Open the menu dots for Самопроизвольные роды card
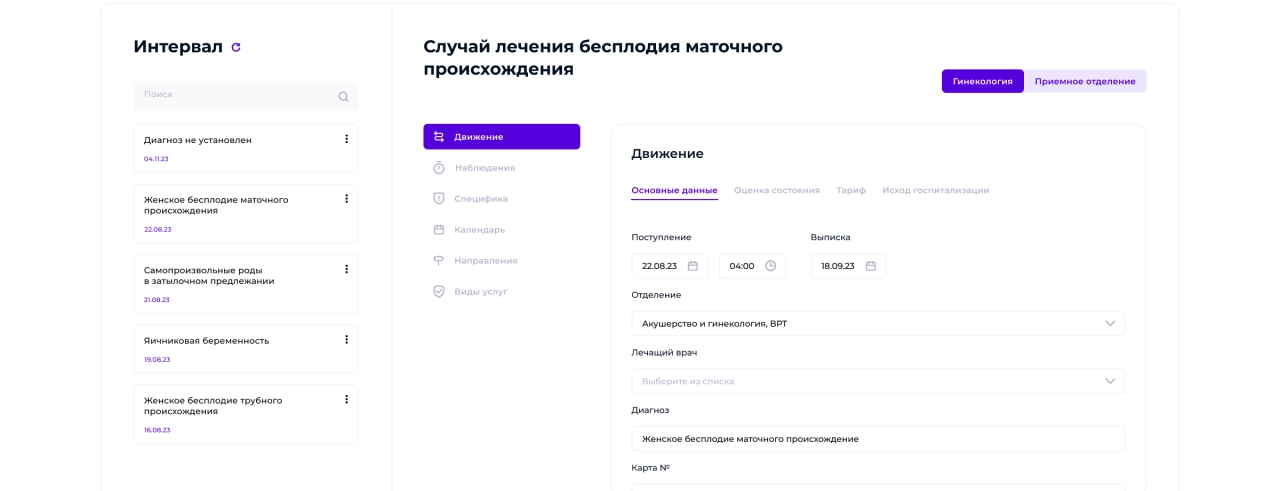 (x=347, y=269)
